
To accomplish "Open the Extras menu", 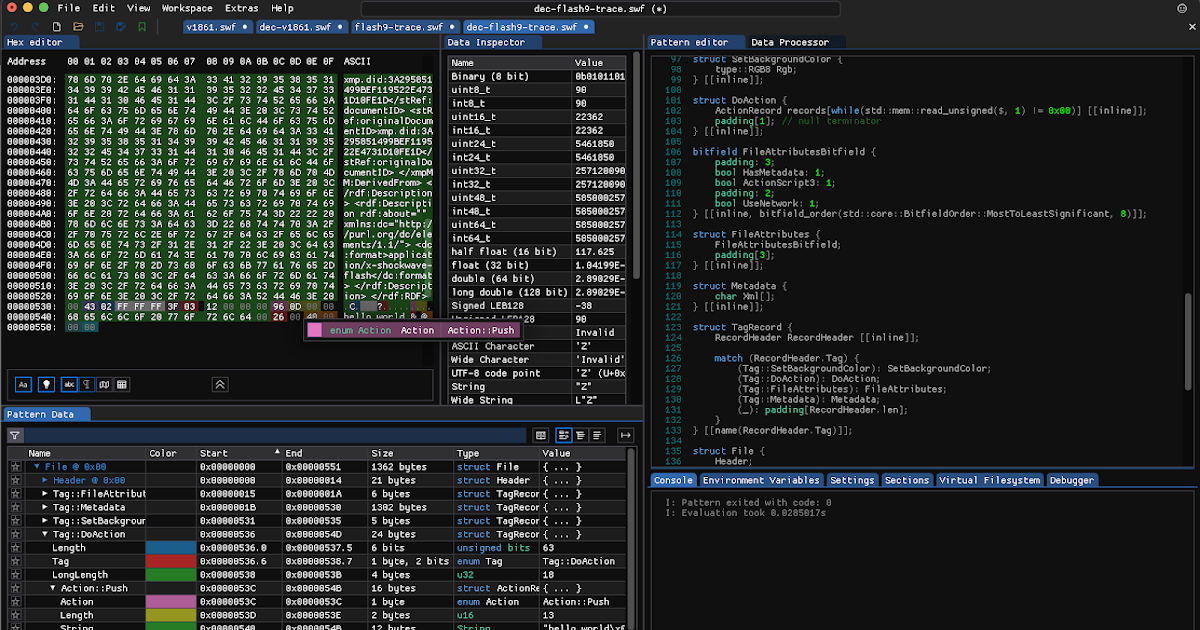I will coord(241,8).
